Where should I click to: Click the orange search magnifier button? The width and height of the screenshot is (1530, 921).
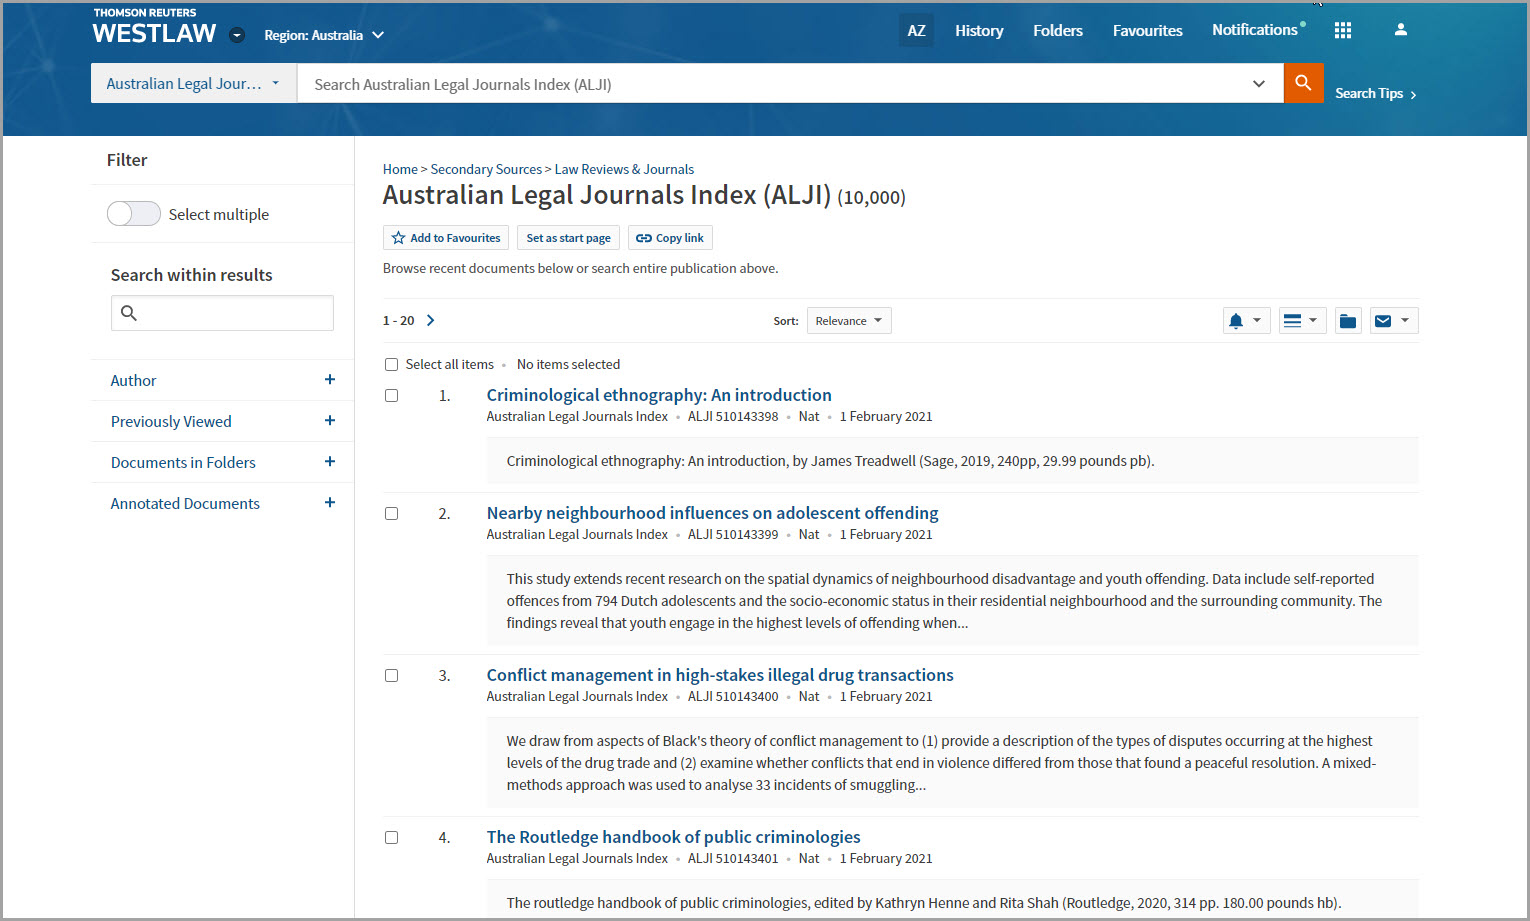tap(1303, 83)
